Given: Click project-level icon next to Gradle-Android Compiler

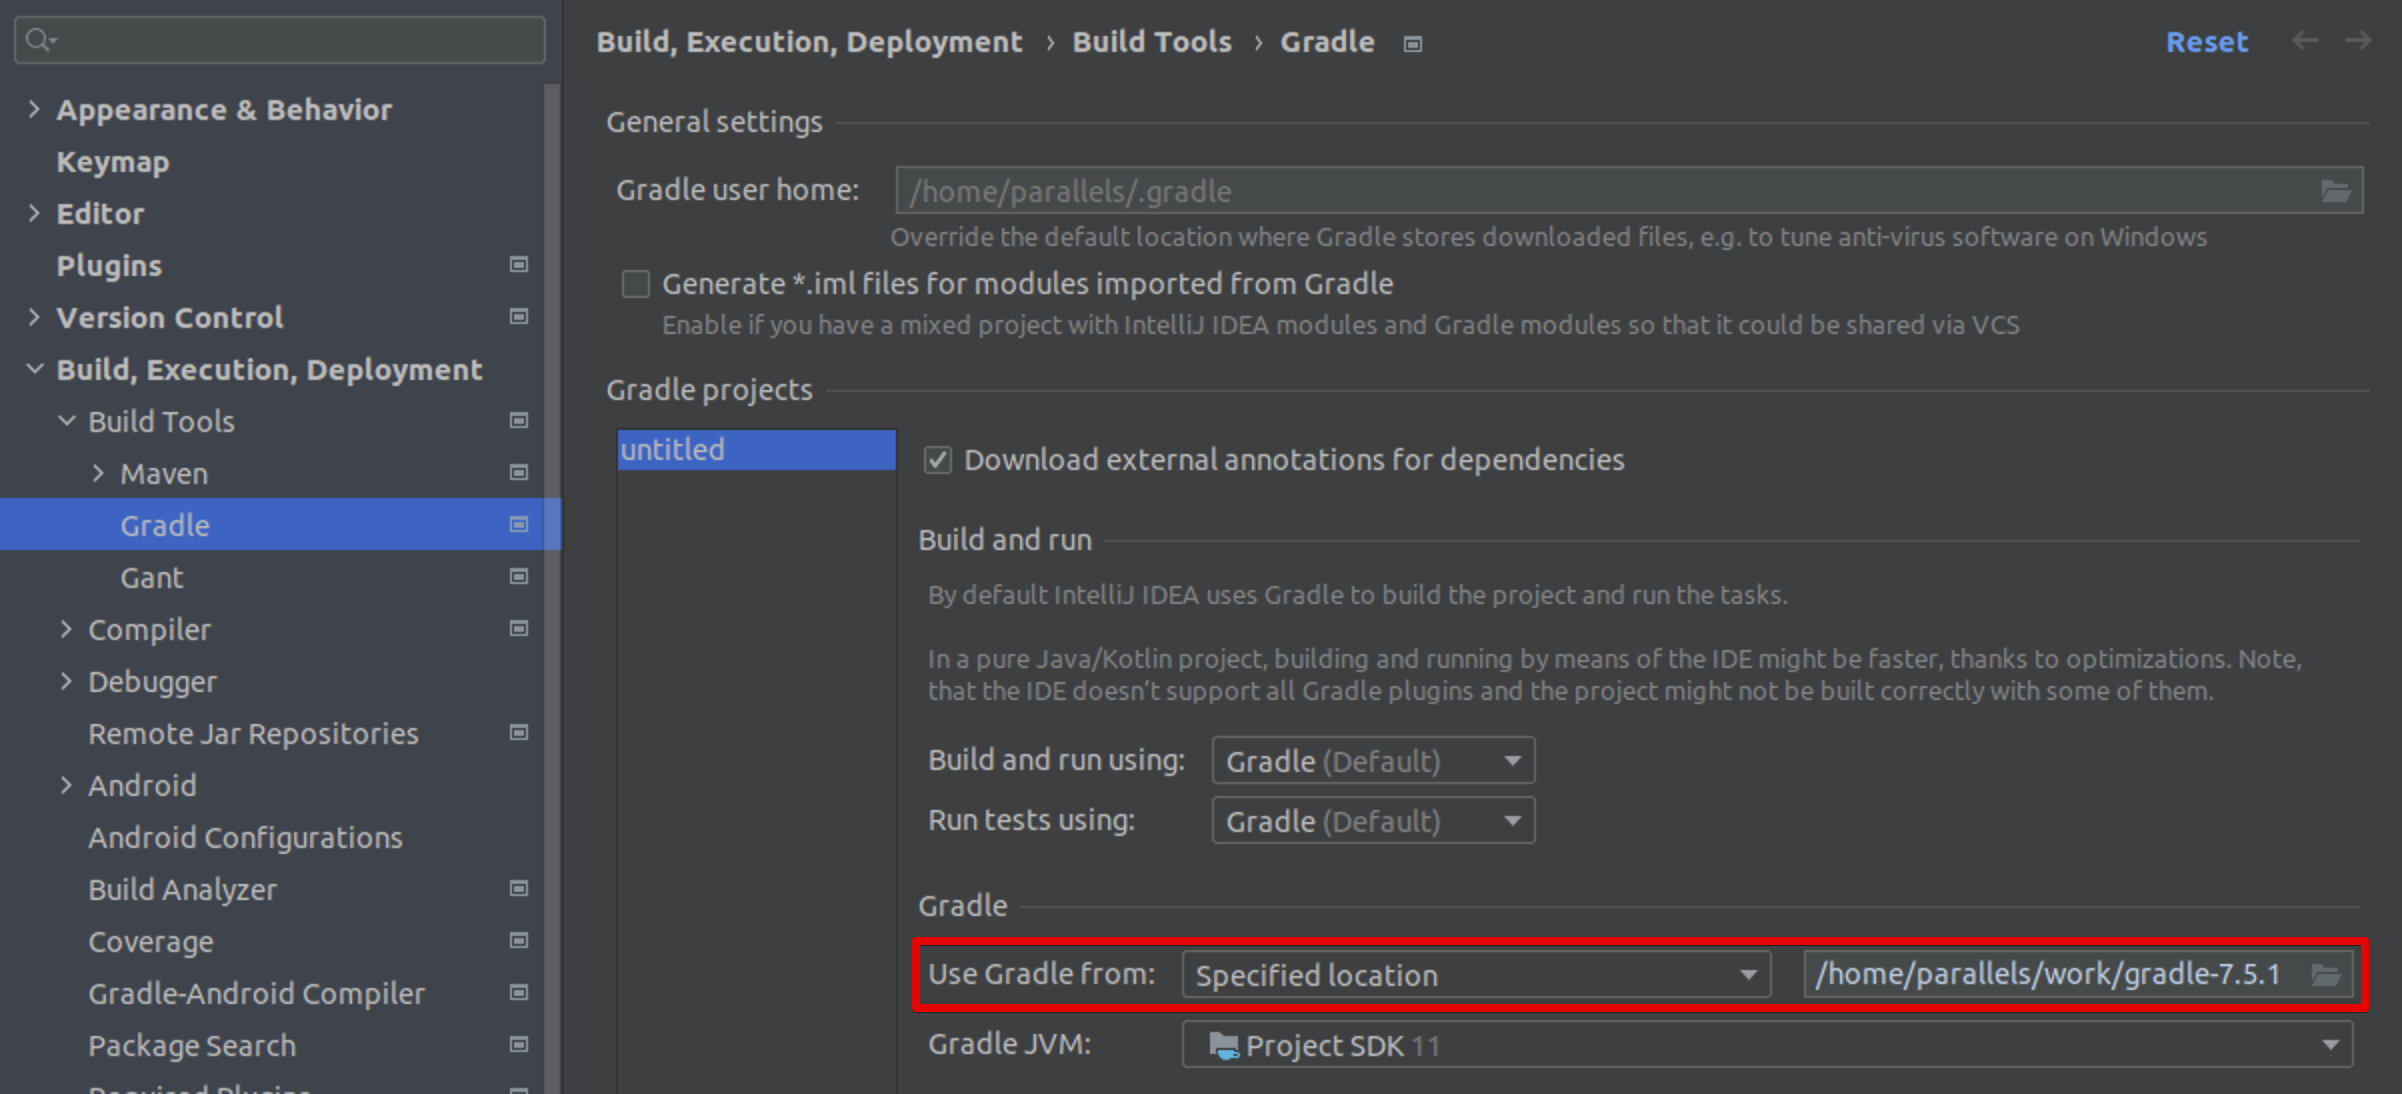Looking at the screenshot, I should click(518, 993).
